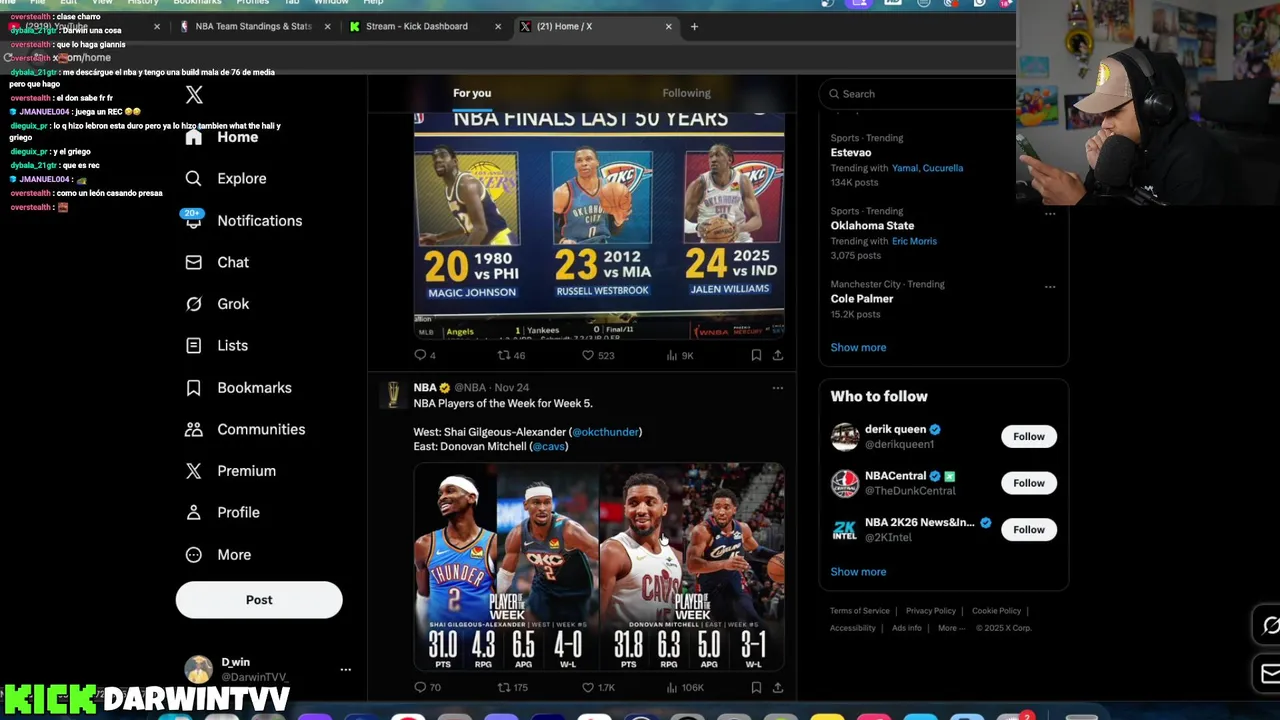Viewport: 1280px width, 720px height.
Task: Click the Post button
Action: point(259,600)
